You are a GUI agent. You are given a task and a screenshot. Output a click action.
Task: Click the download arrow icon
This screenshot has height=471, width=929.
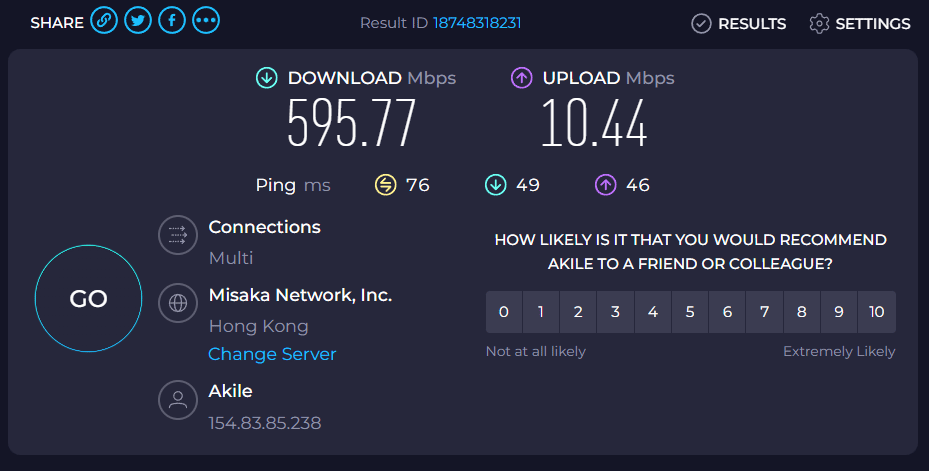tap(266, 78)
